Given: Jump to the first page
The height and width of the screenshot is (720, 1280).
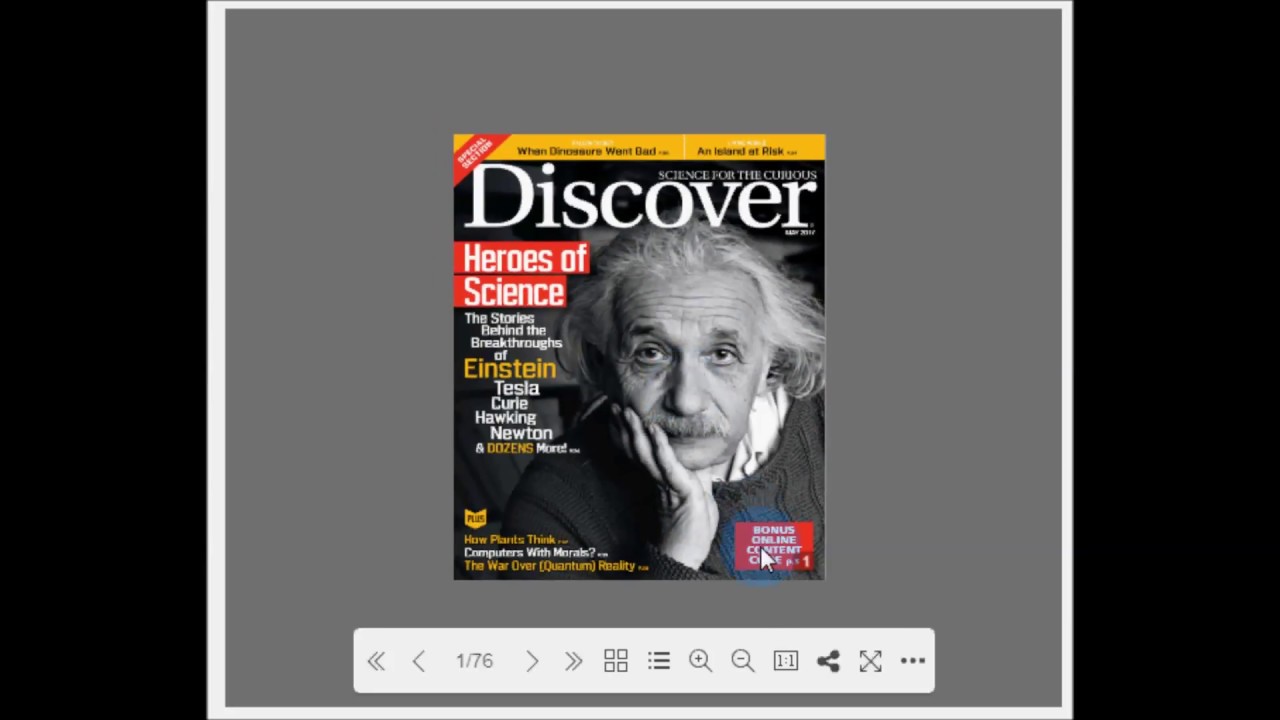Looking at the screenshot, I should [x=376, y=661].
